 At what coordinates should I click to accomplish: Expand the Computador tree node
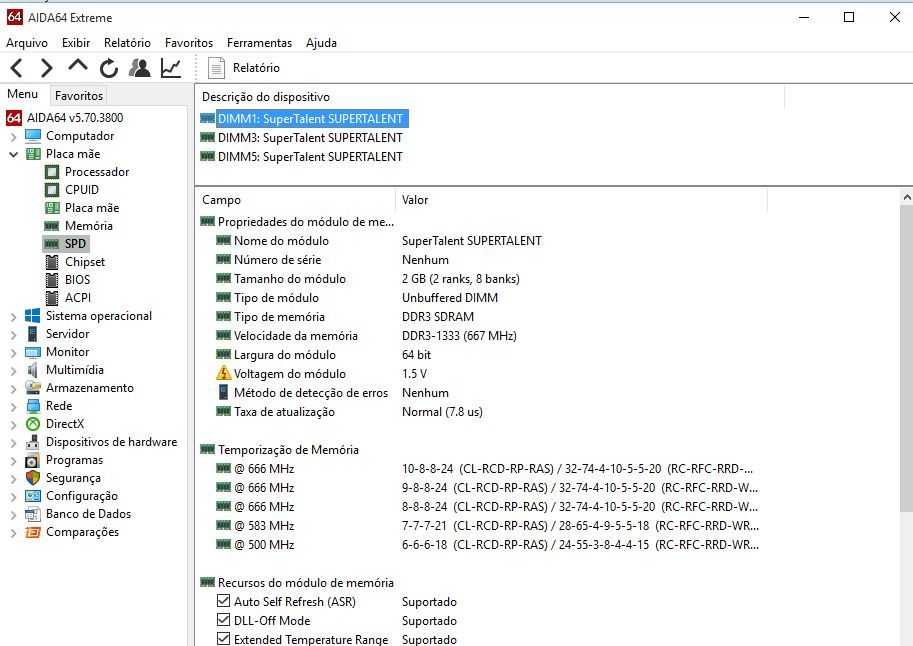click(13, 137)
